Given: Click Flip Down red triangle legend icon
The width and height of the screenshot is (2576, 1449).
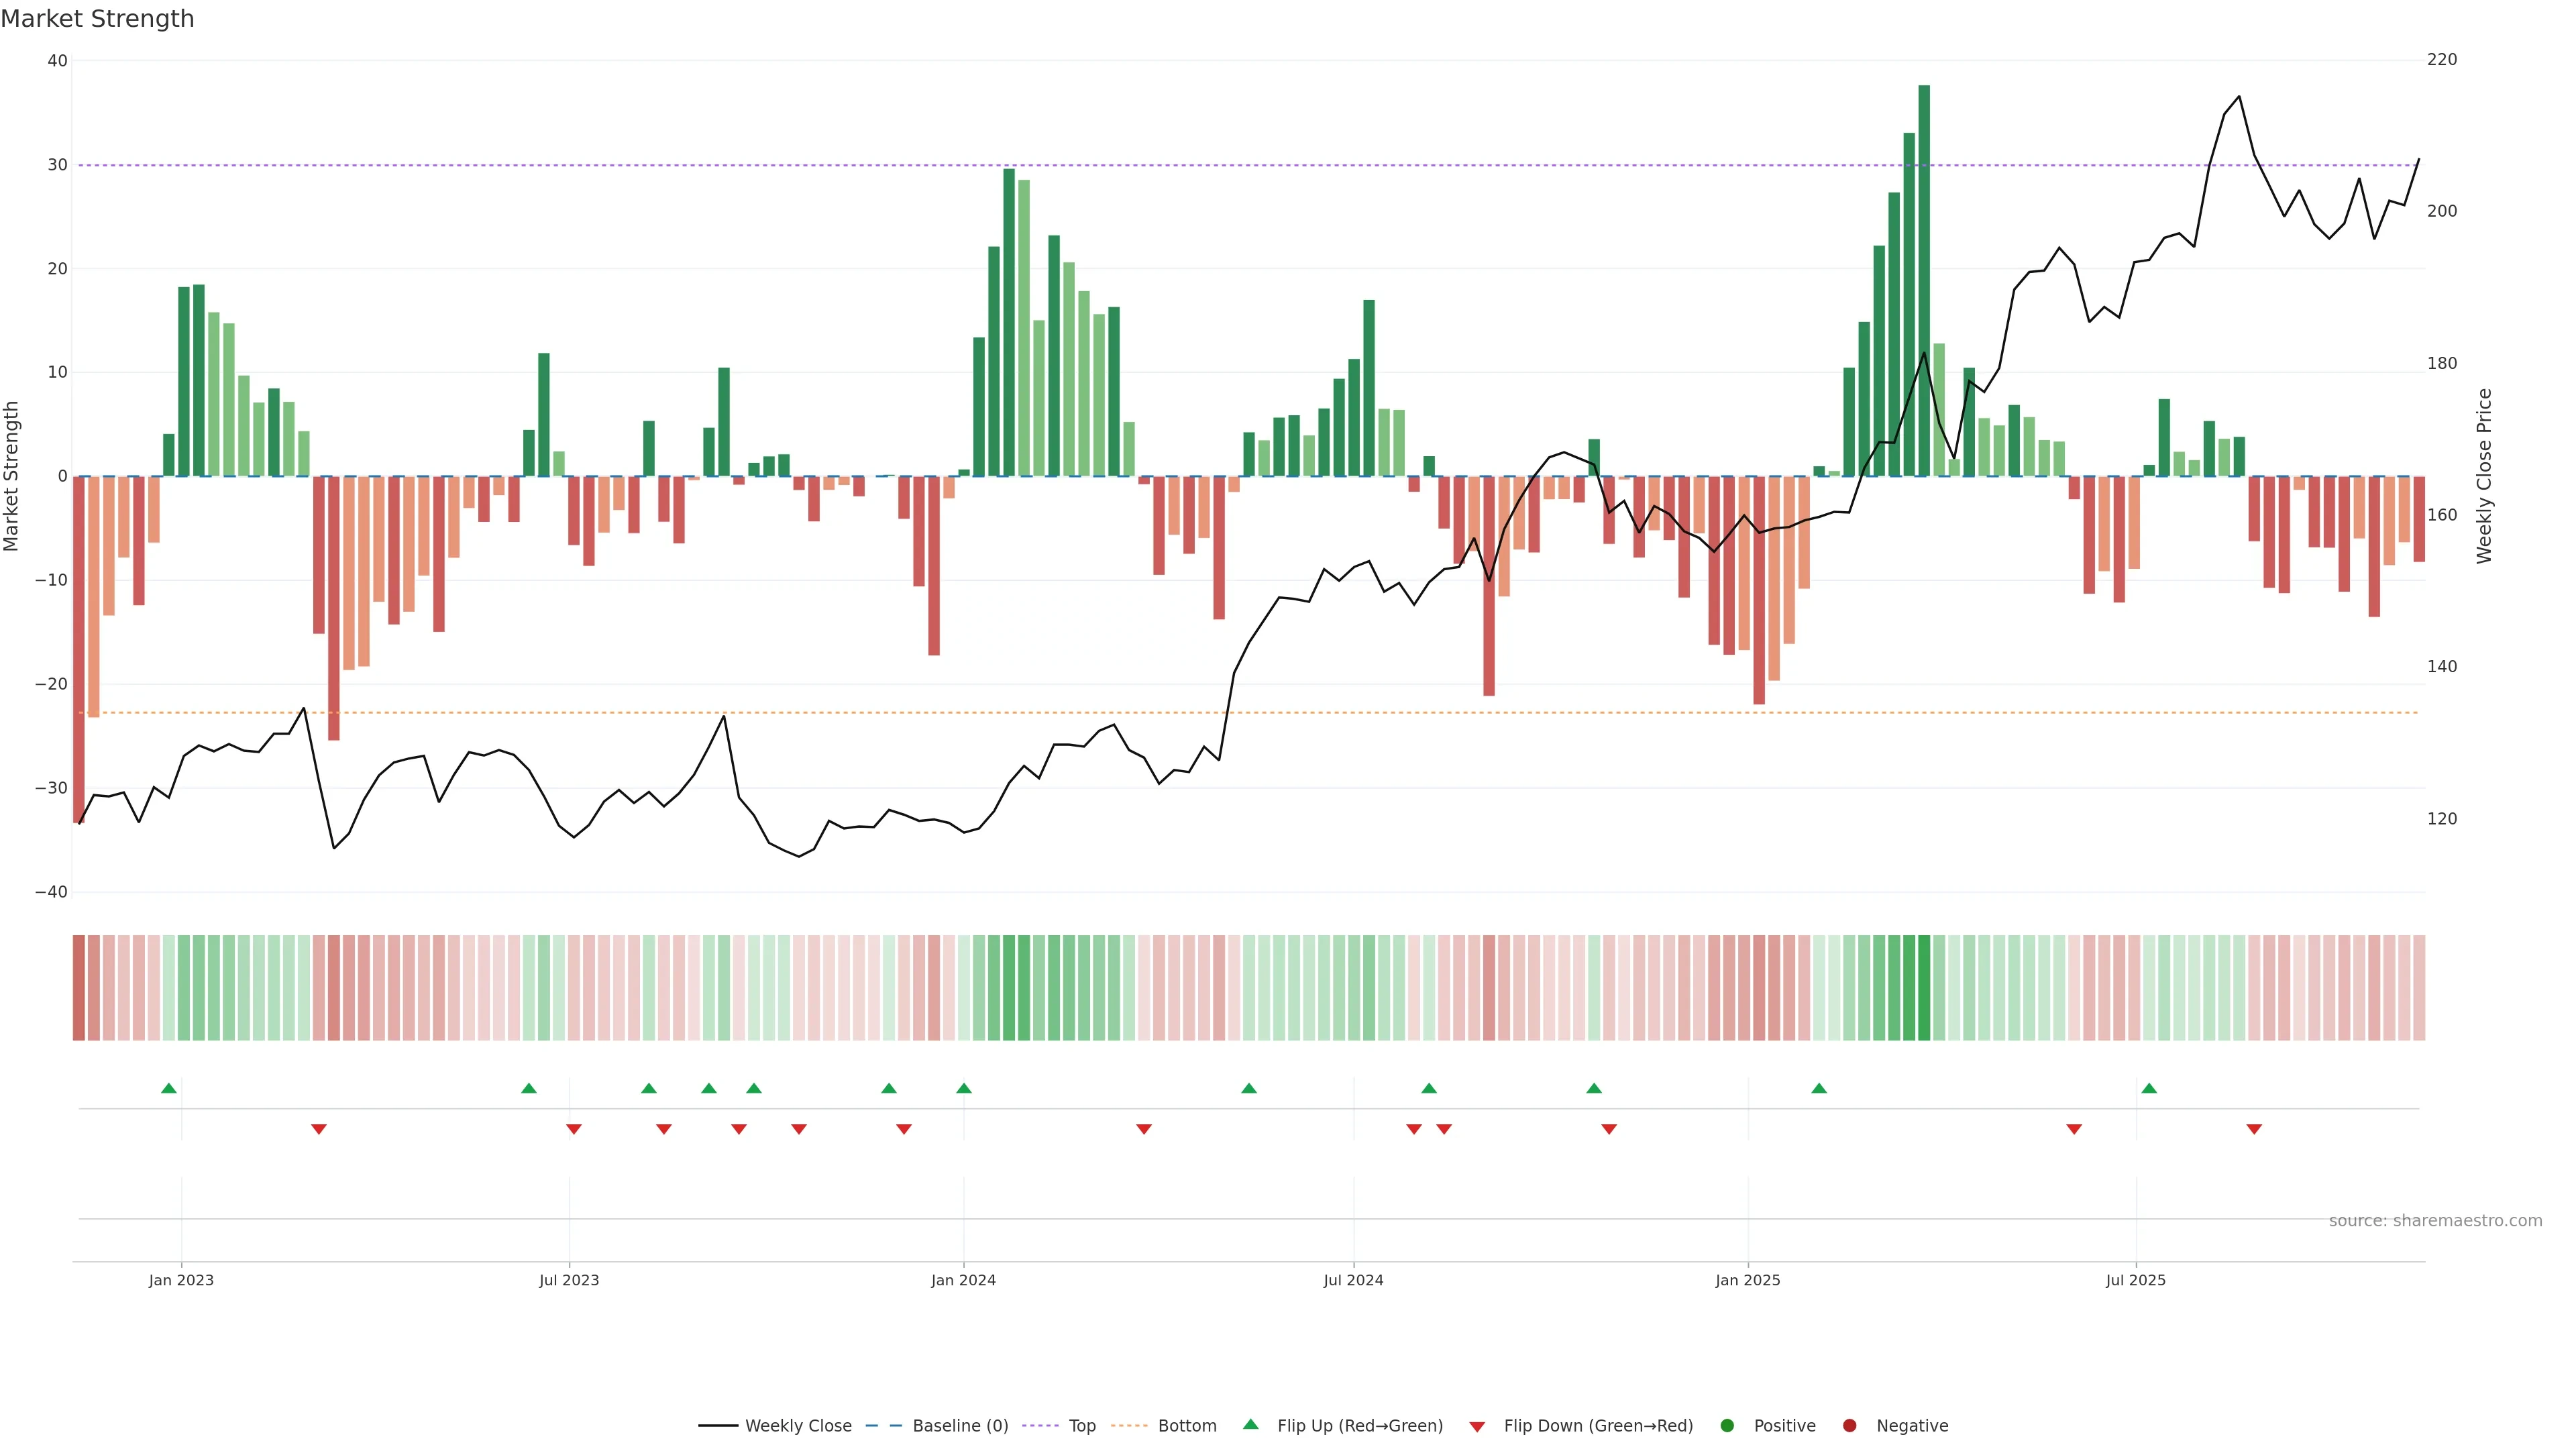Looking at the screenshot, I should click(x=1477, y=1427).
